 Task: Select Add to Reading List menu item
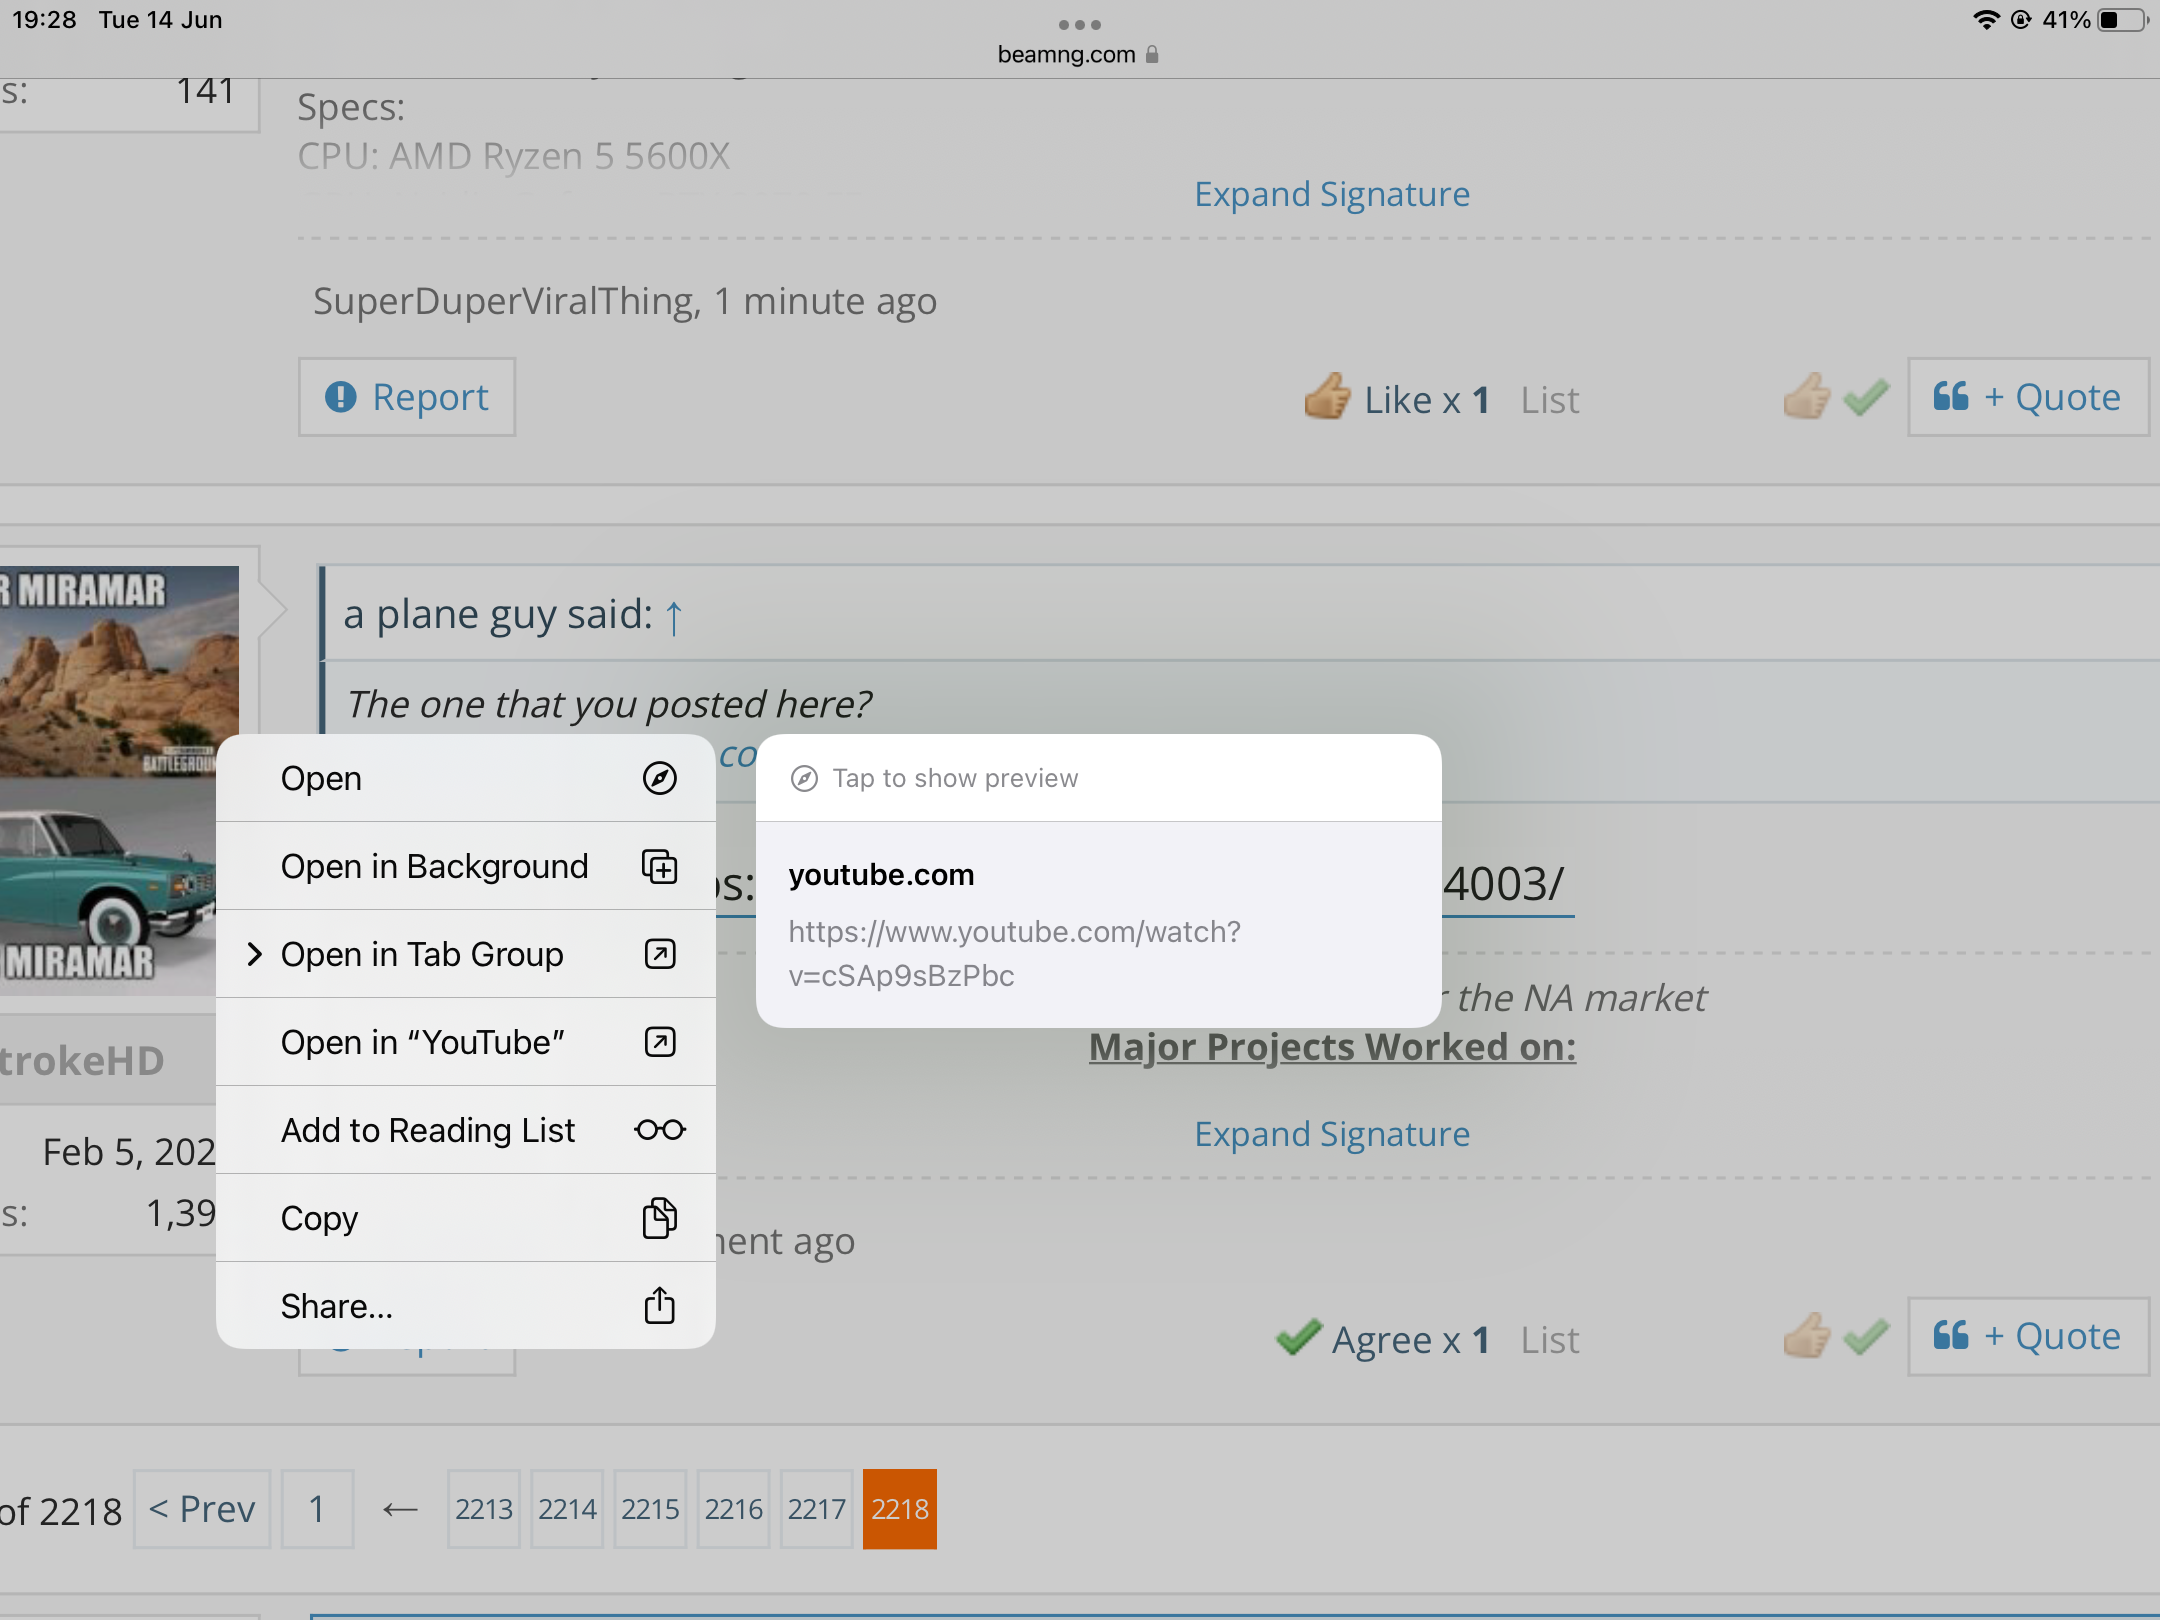click(428, 1130)
